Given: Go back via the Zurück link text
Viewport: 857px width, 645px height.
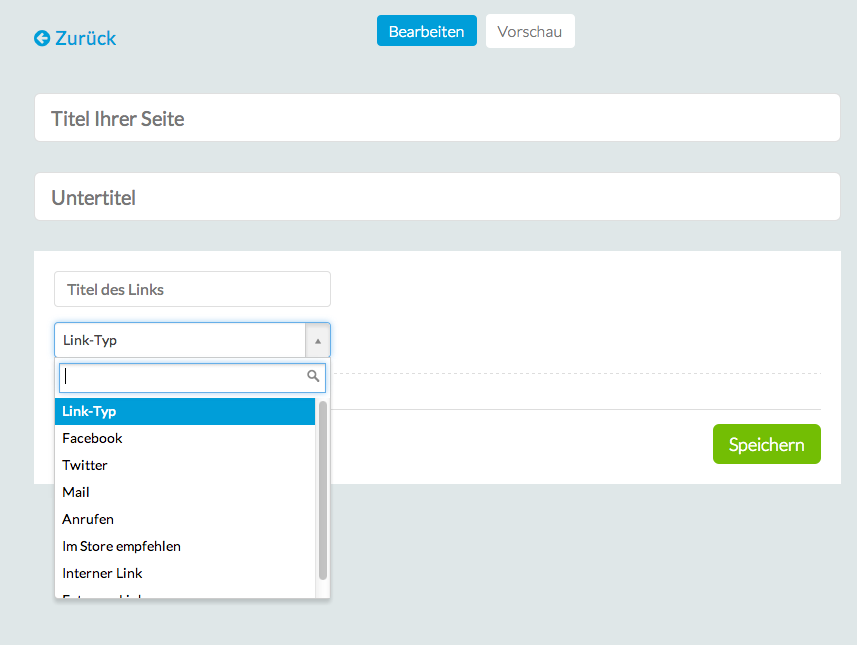Looking at the screenshot, I should click(x=86, y=38).
